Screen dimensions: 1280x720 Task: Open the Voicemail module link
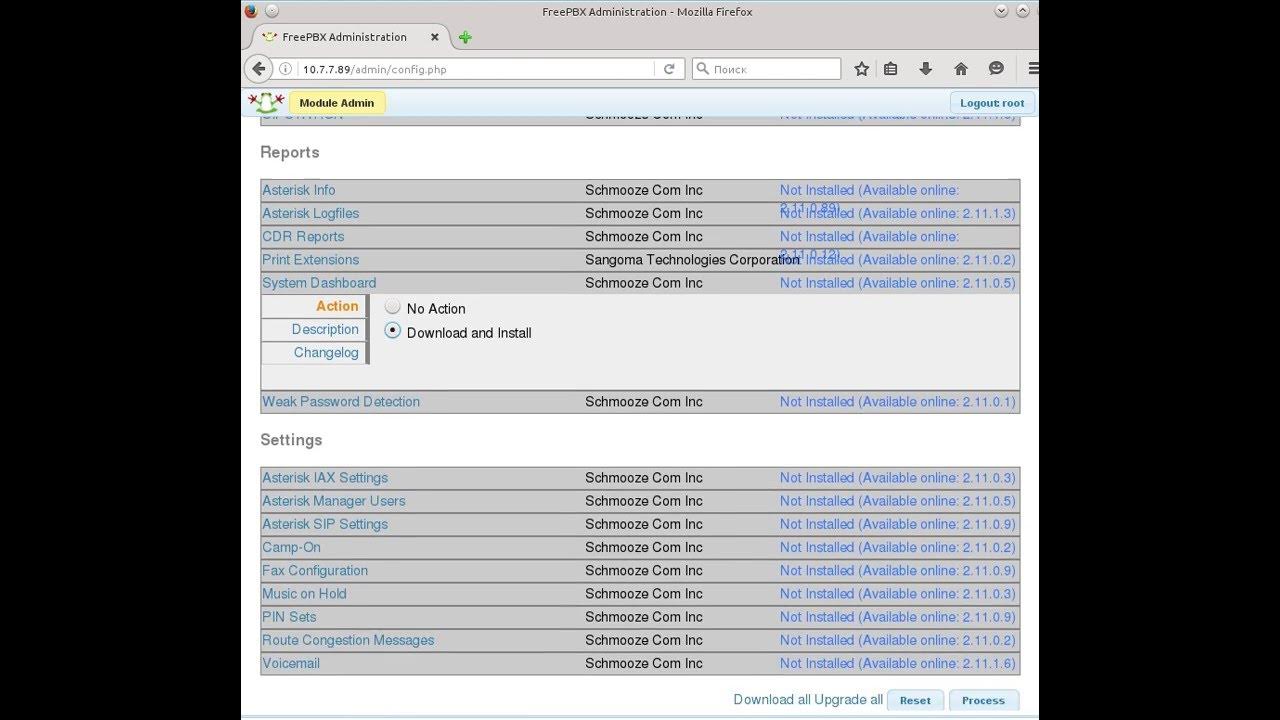[291, 663]
